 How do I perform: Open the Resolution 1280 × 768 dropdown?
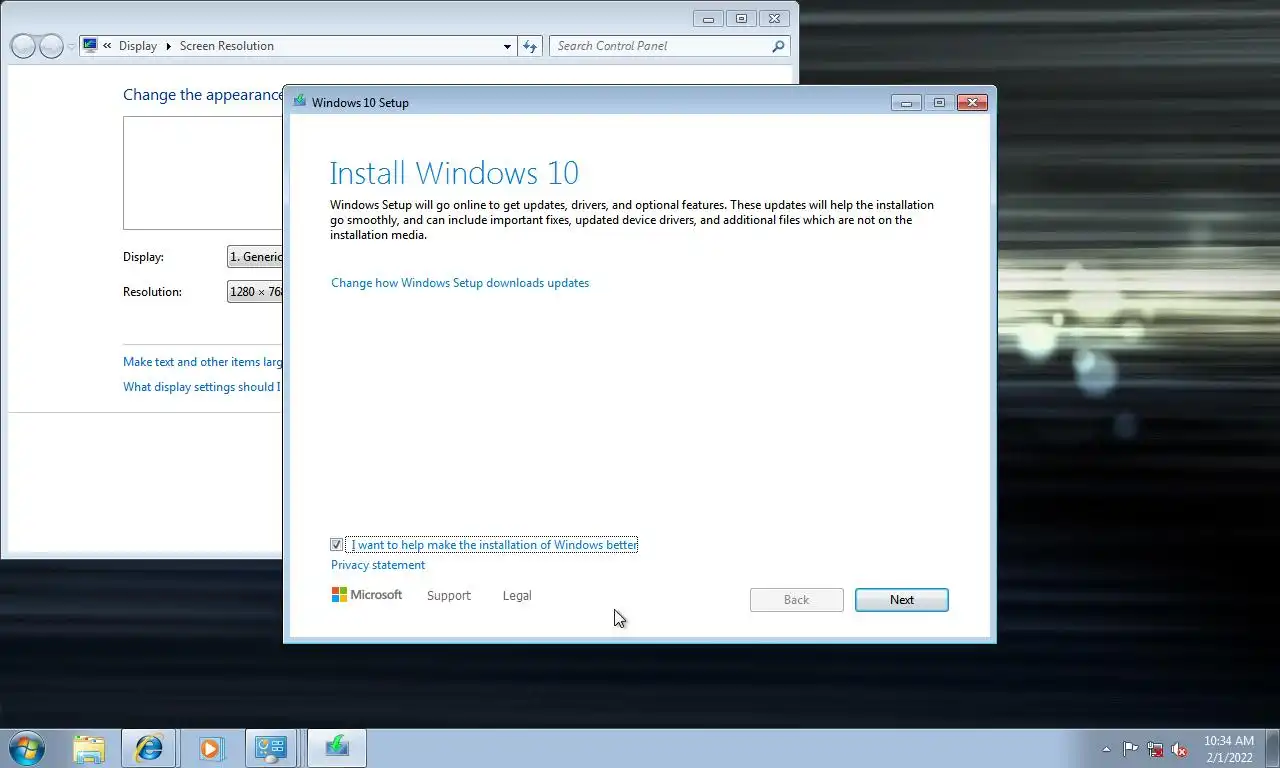(x=256, y=292)
